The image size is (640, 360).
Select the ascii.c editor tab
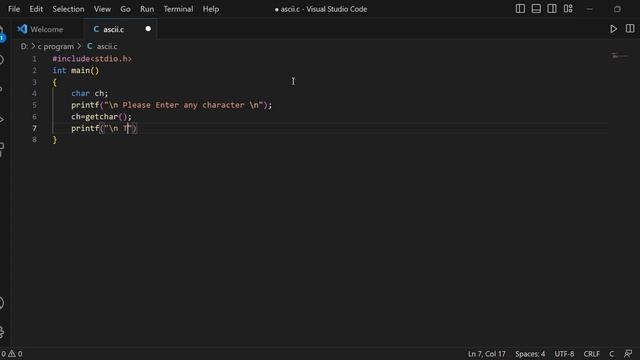(120, 29)
